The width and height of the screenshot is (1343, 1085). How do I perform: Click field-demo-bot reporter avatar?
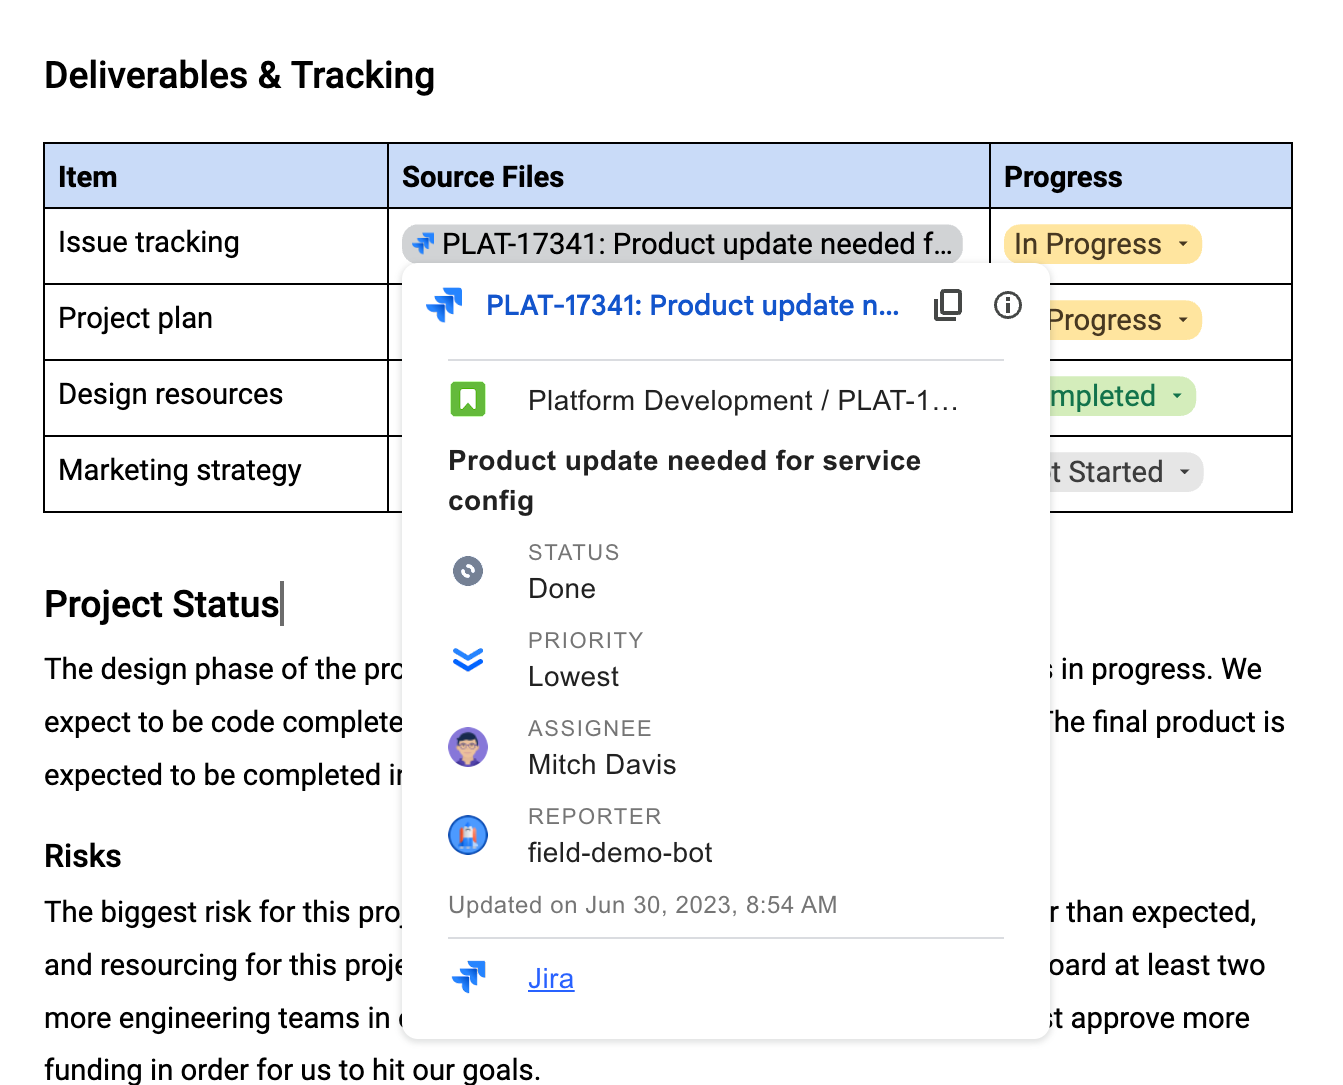tap(467, 834)
